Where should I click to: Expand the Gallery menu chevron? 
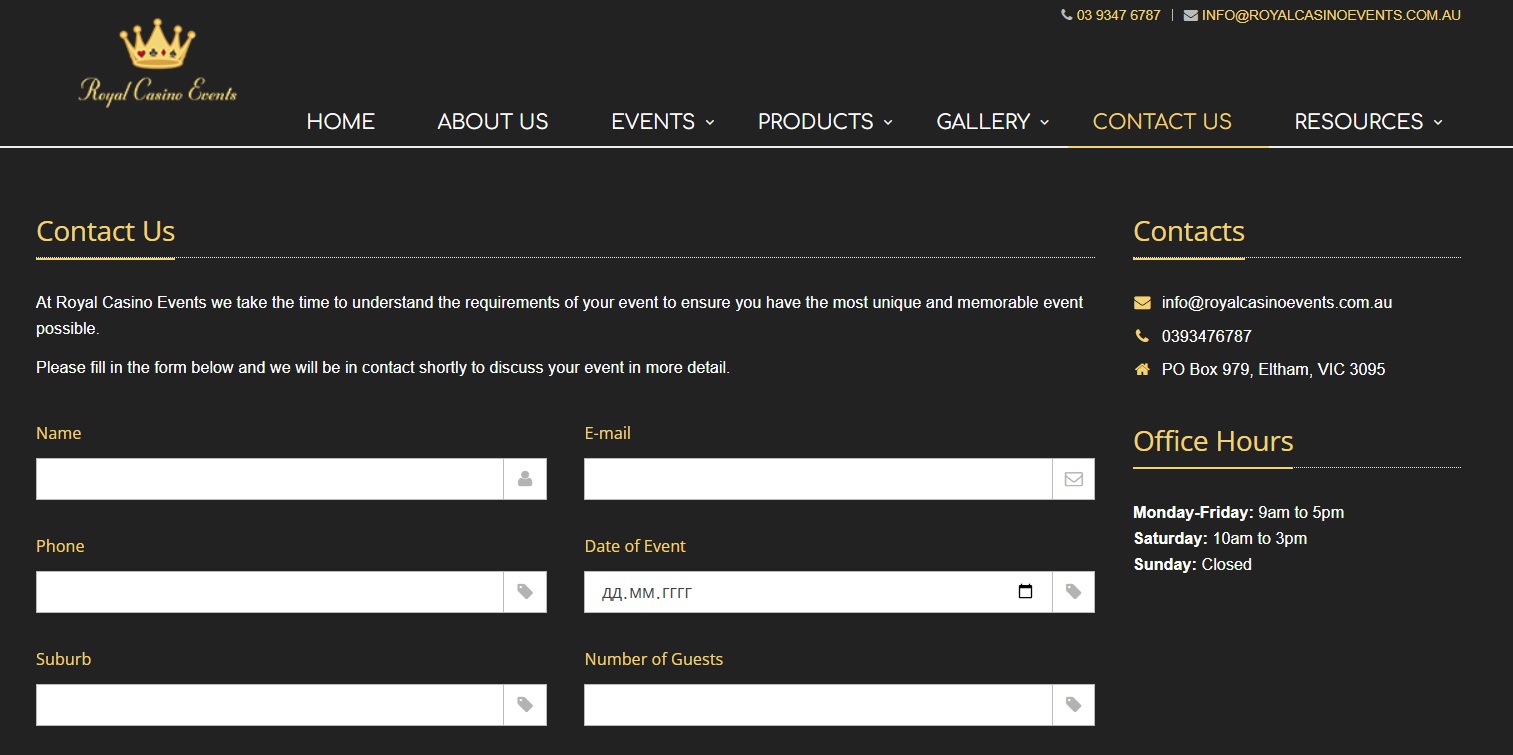tap(1044, 122)
